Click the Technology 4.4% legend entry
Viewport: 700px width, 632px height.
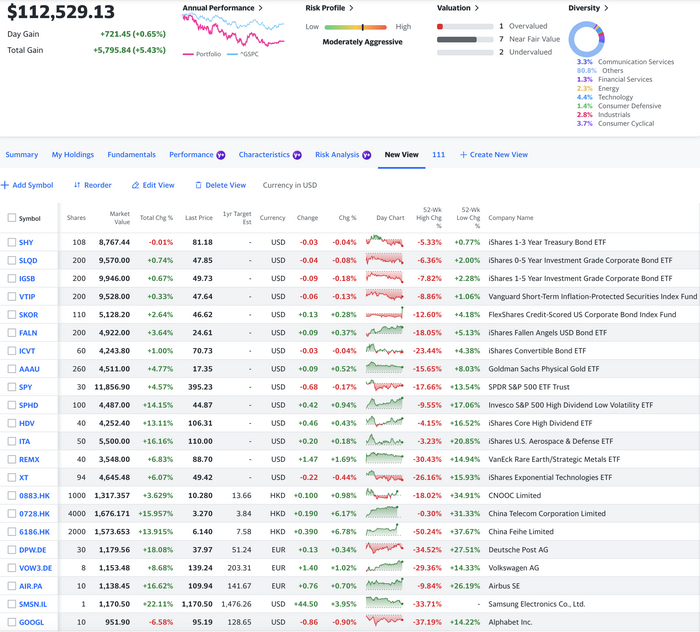604,97
